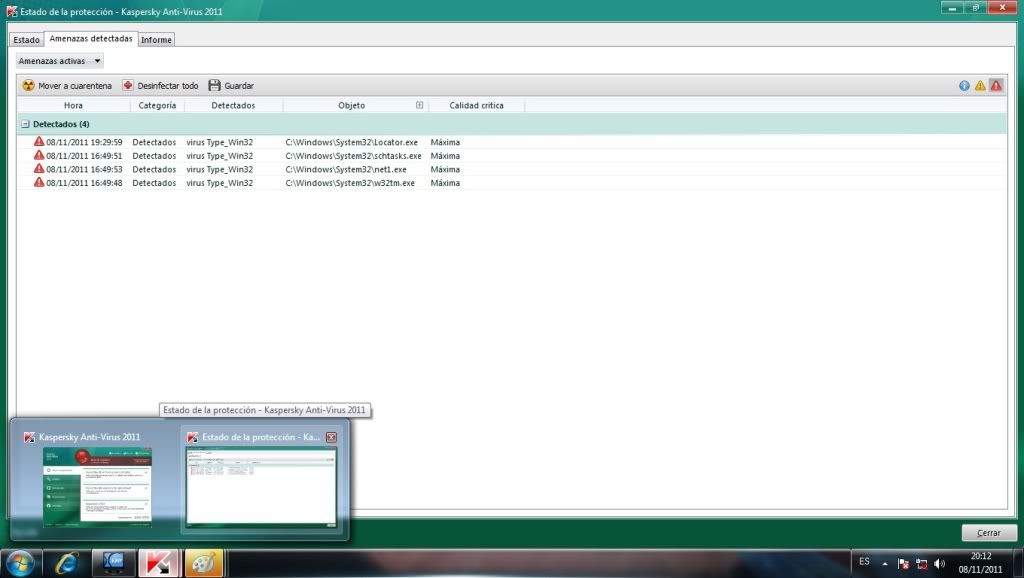Screen dimensions: 1024x578
Task: Click Máxima value in Locator.exe row
Action: click(x=445, y=142)
